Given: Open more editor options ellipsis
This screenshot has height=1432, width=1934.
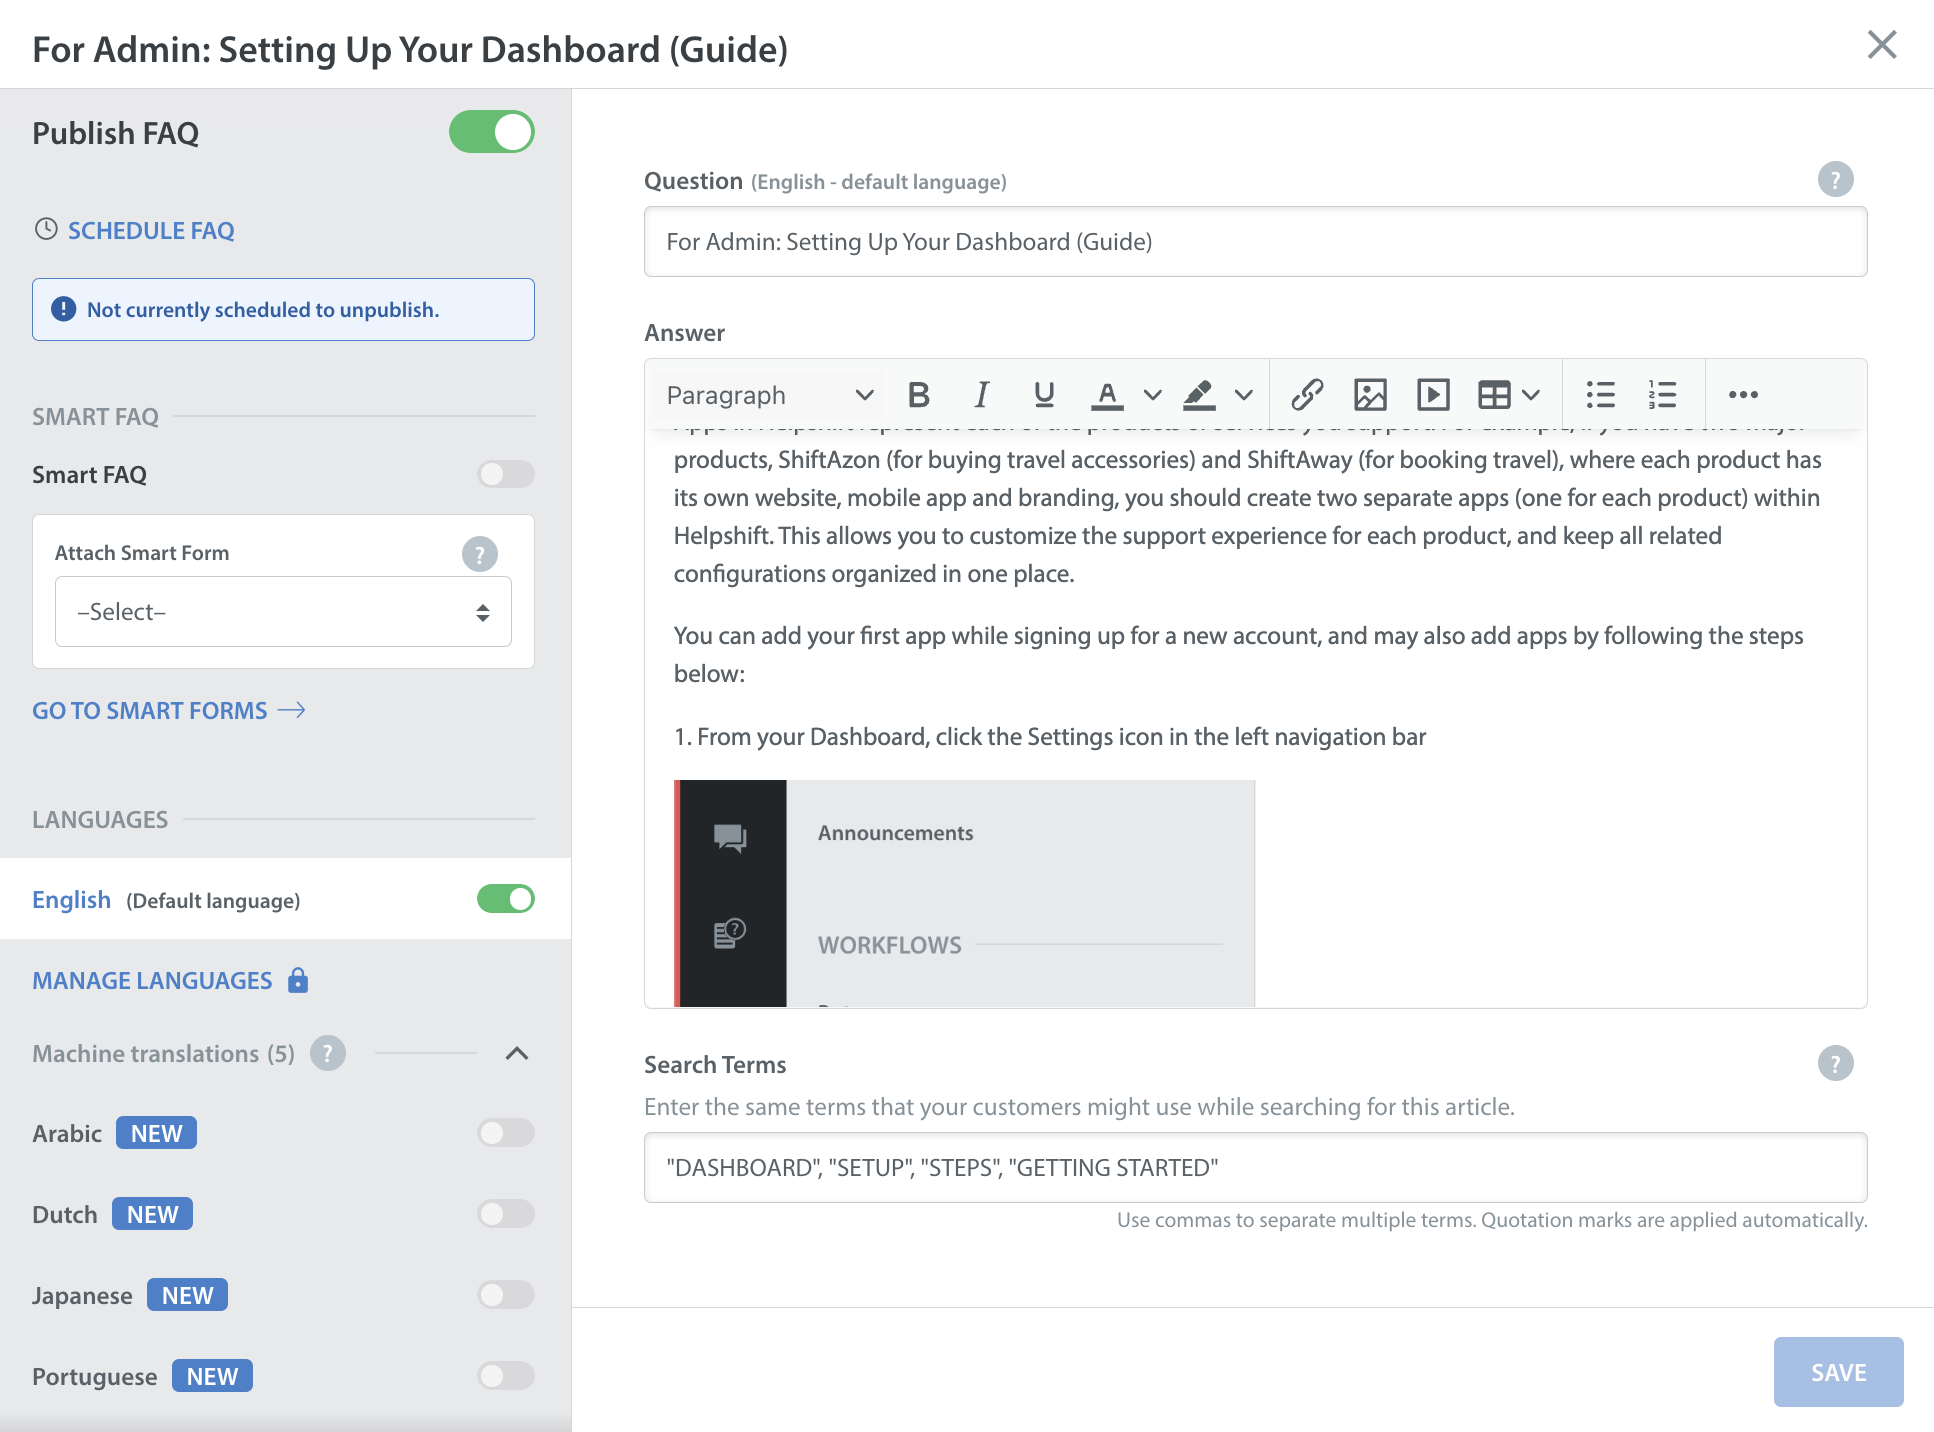Looking at the screenshot, I should (x=1743, y=395).
